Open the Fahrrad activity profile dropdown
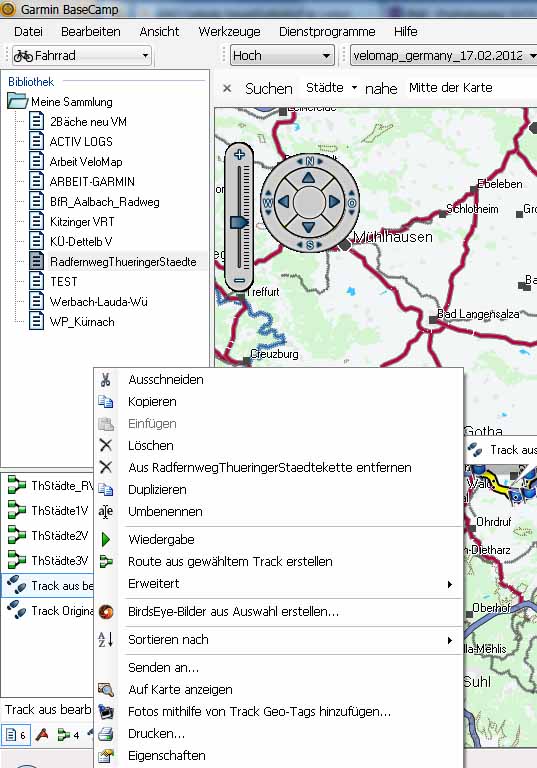Image resolution: width=537 pixels, height=768 pixels. coord(82,55)
